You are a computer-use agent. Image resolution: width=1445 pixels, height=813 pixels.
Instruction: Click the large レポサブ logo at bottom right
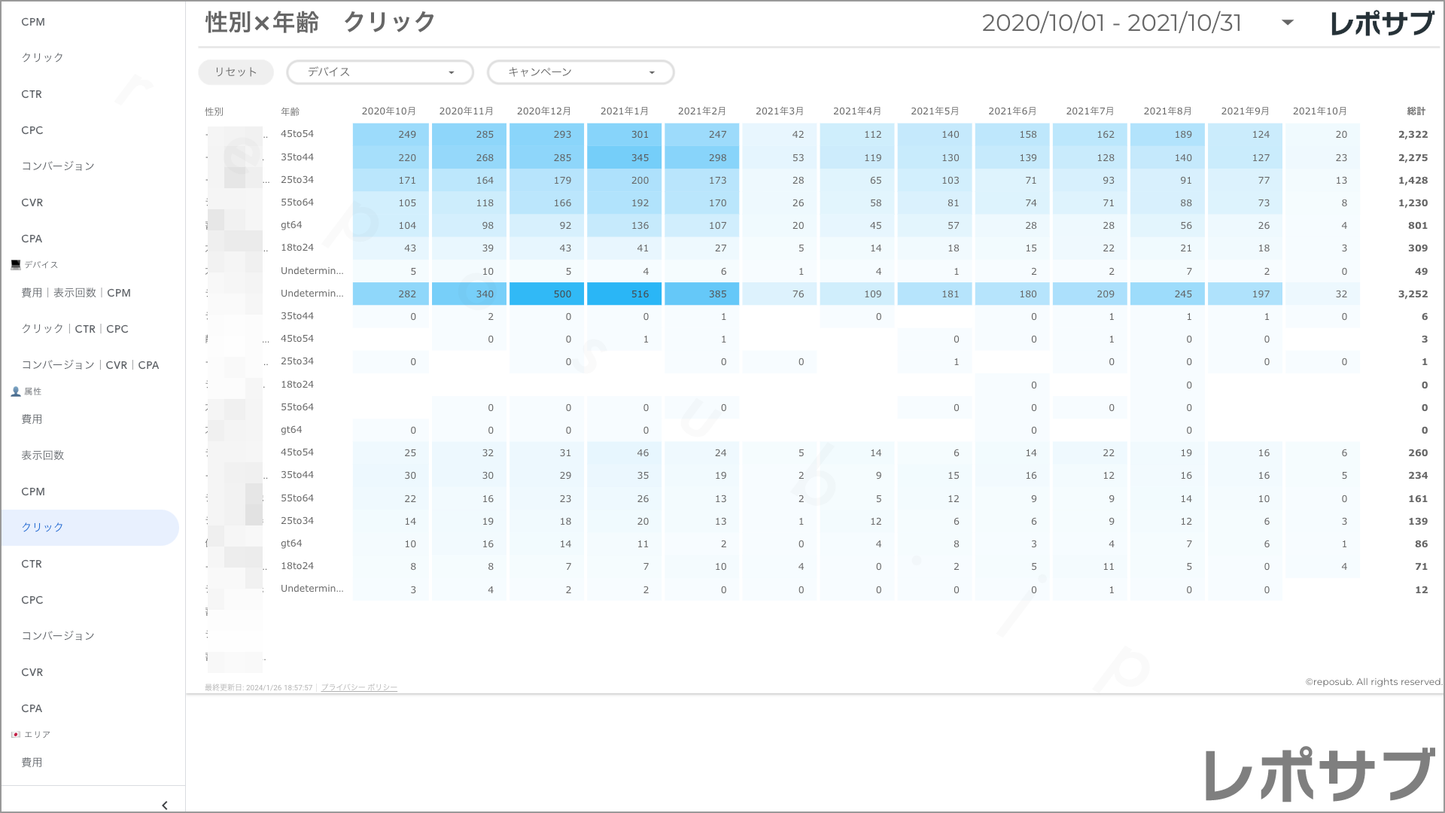point(1318,775)
